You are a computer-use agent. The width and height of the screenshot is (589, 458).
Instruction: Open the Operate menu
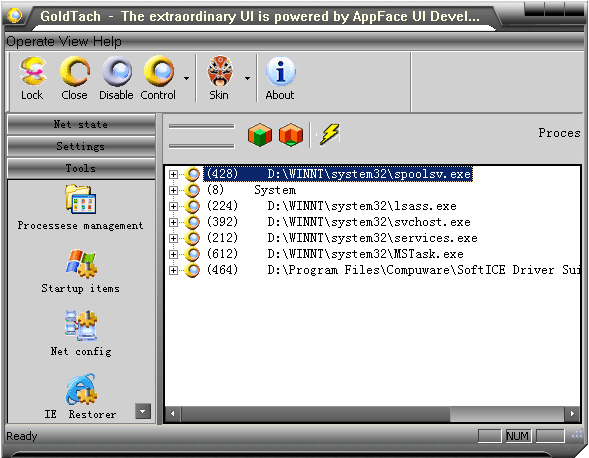click(x=30, y=41)
